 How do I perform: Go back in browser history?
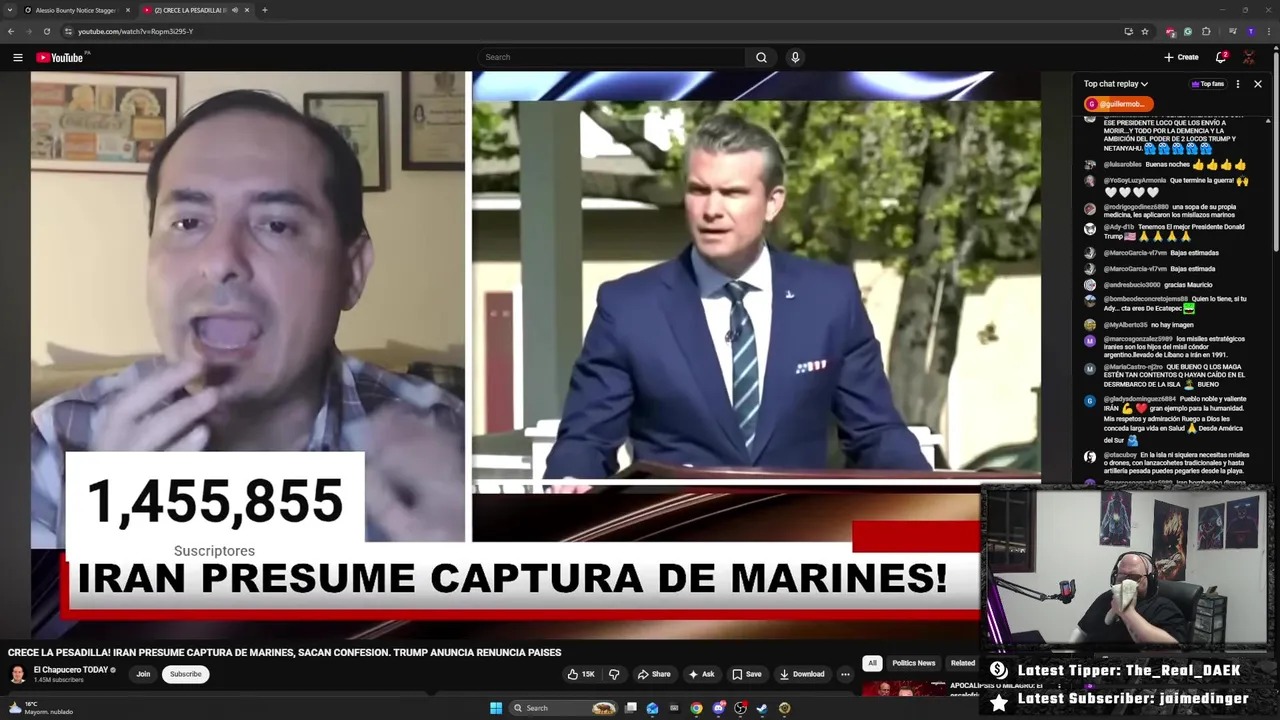coord(11,31)
